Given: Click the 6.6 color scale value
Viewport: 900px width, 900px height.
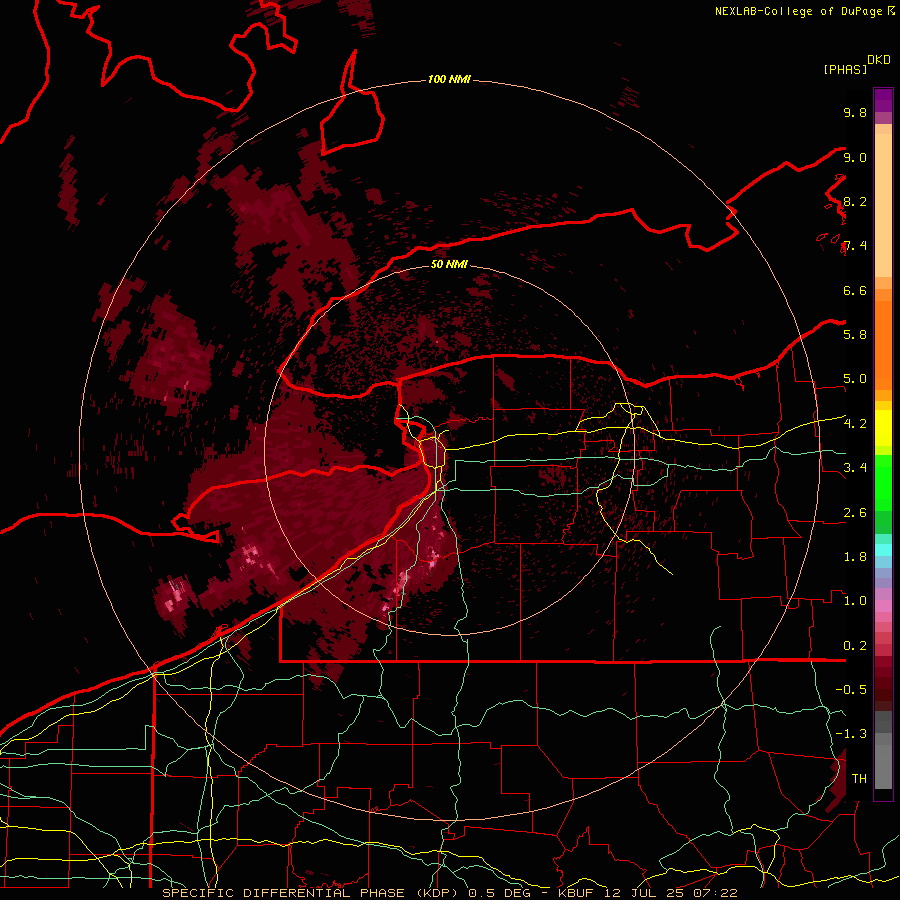Looking at the screenshot, I should pyautogui.click(x=855, y=290).
